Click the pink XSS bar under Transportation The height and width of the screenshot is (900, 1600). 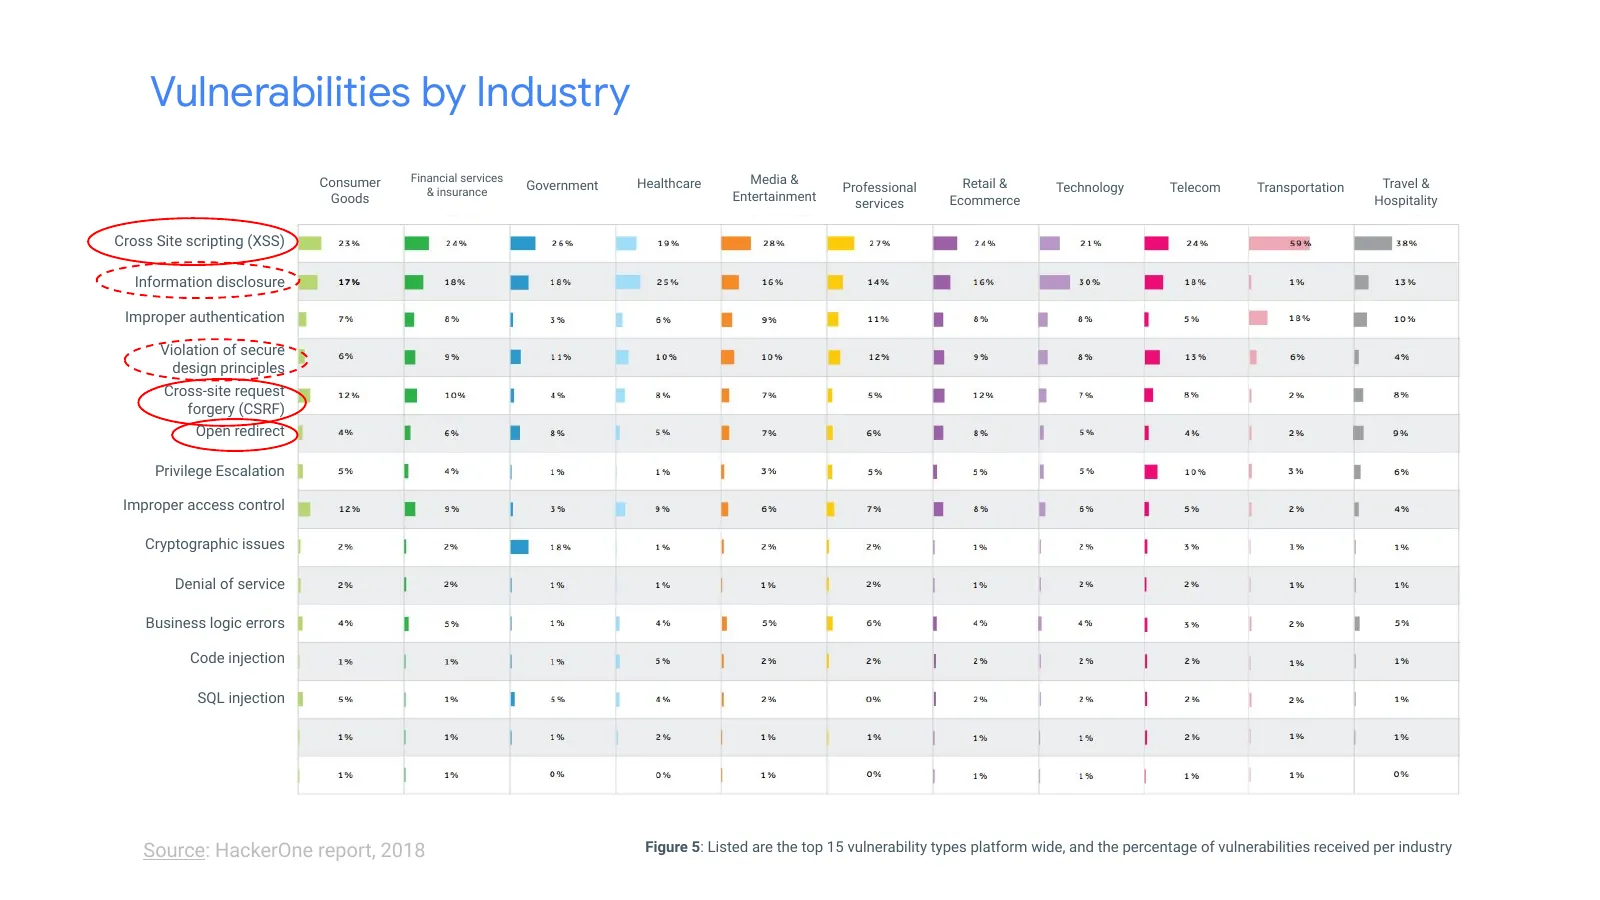point(1279,243)
